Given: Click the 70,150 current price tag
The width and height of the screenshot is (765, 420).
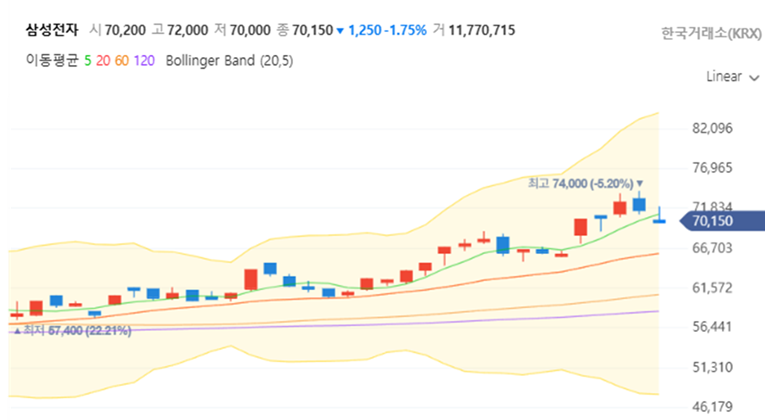Looking at the screenshot, I should coord(722,221).
